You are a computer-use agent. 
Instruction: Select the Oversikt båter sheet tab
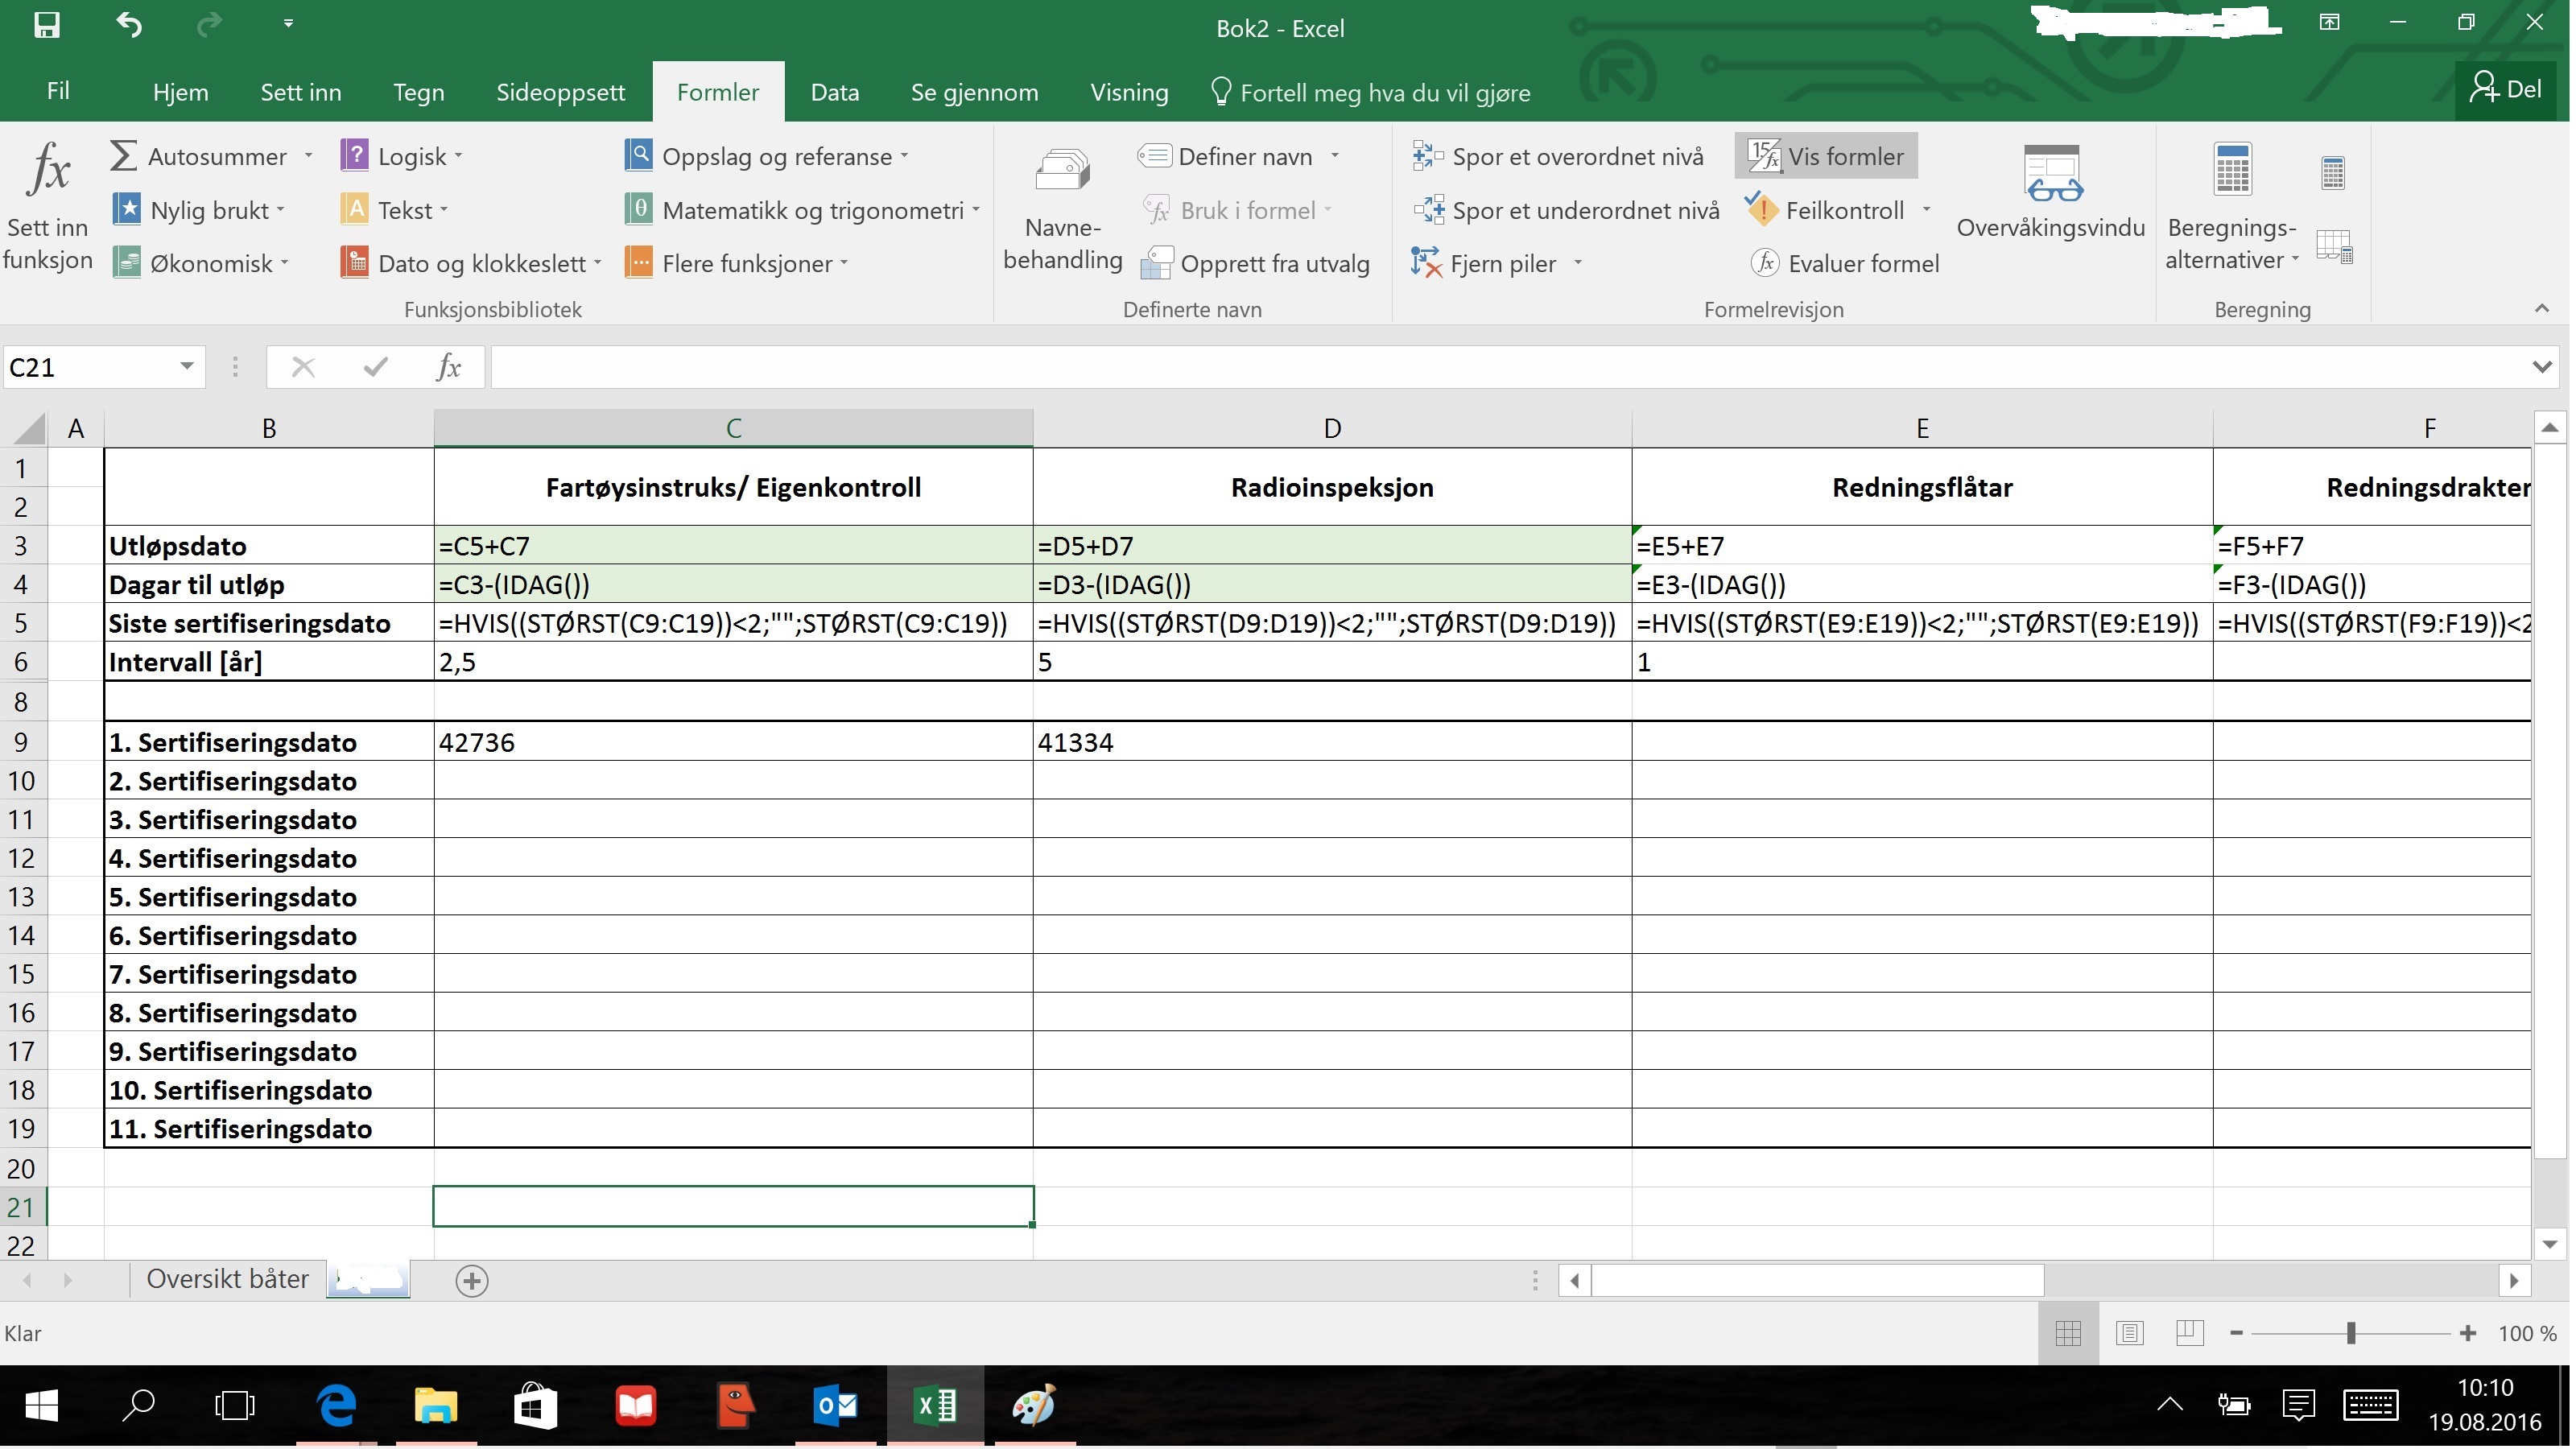(x=227, y=1279)
